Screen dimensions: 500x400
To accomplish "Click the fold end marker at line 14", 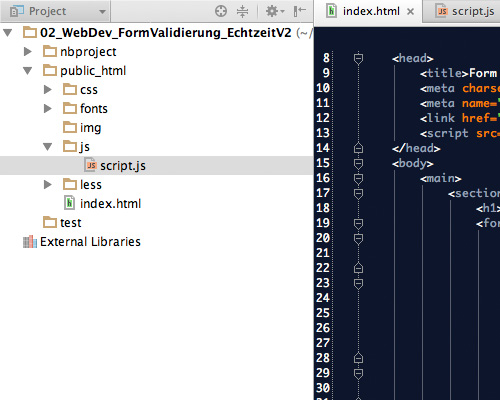I will tap(358, 148).
